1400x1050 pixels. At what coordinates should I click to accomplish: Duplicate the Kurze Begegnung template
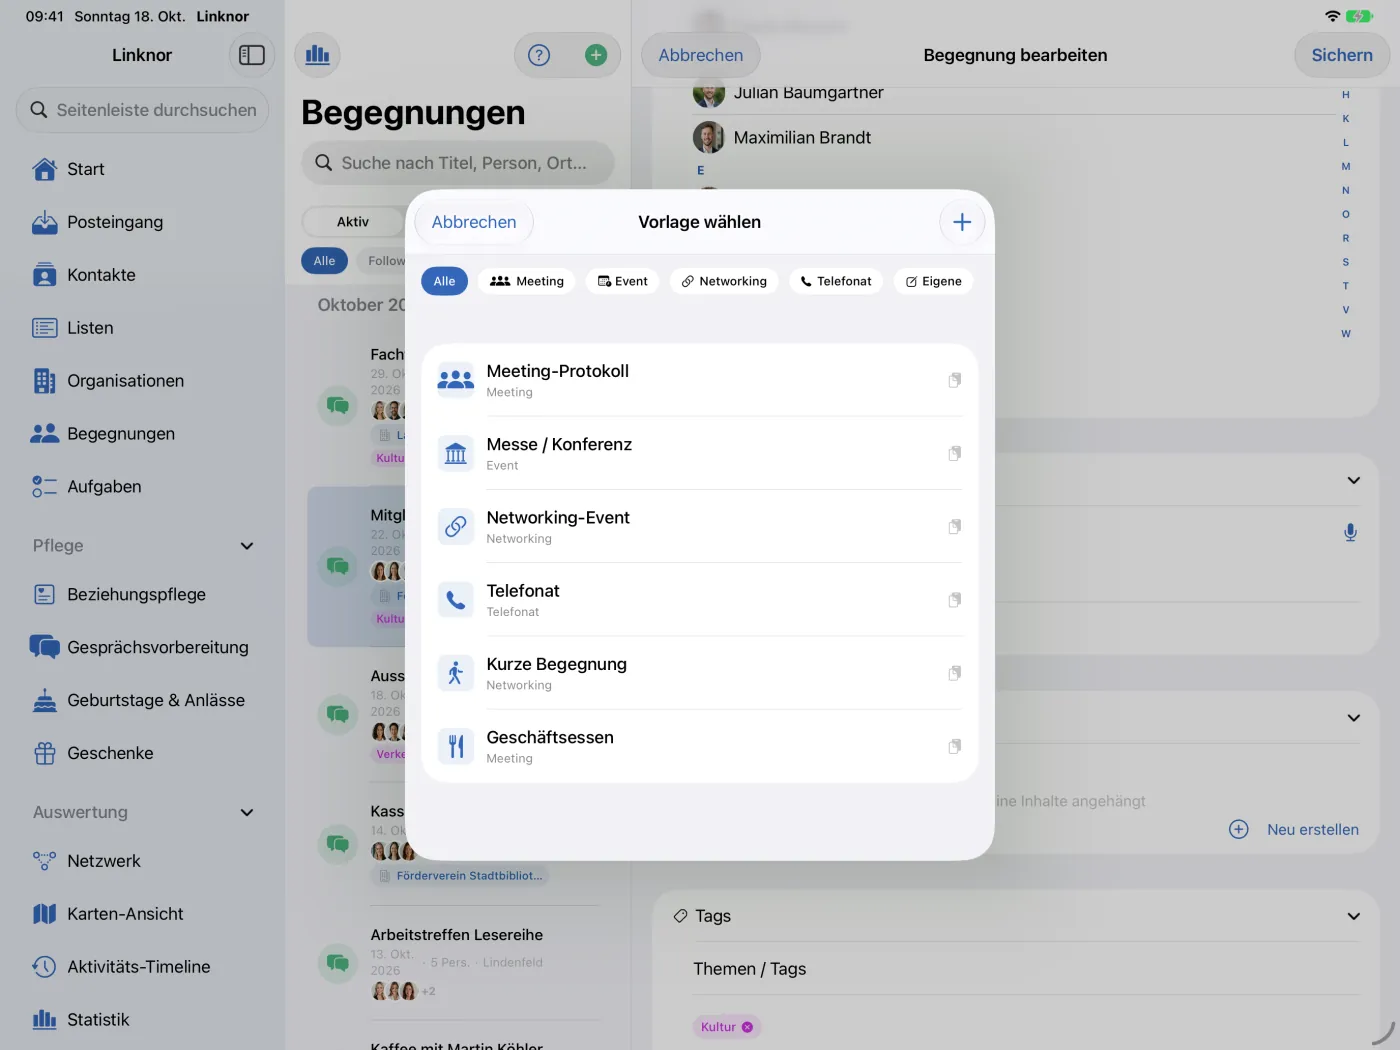(x=955, y=673)
